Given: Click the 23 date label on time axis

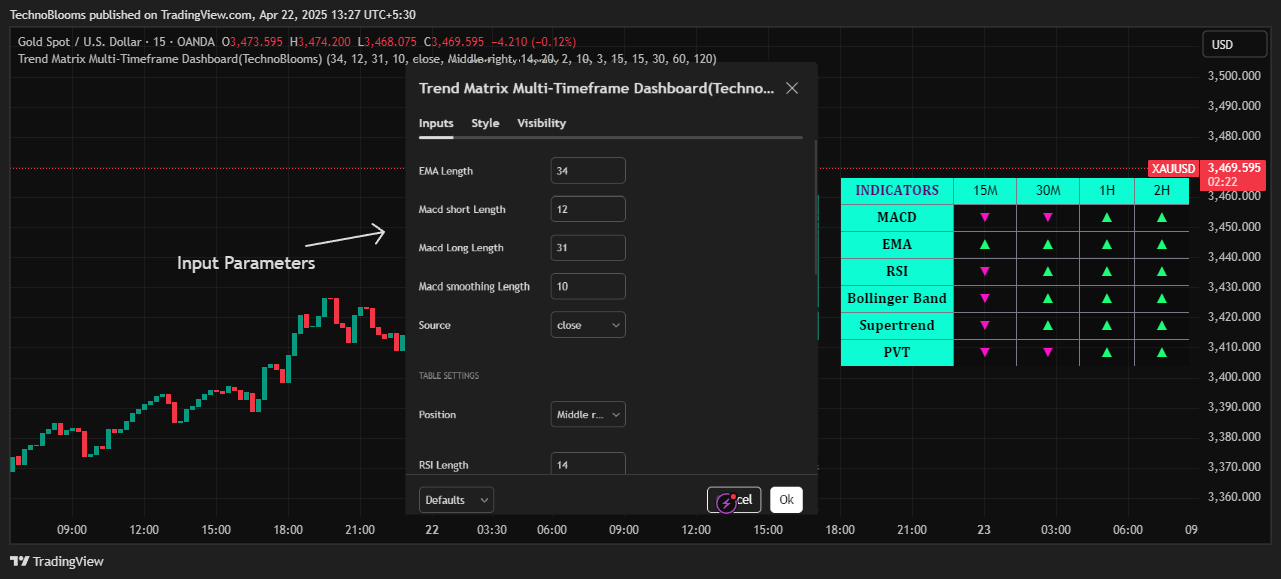Looking at the screenshot, I should tap(984, 530).
